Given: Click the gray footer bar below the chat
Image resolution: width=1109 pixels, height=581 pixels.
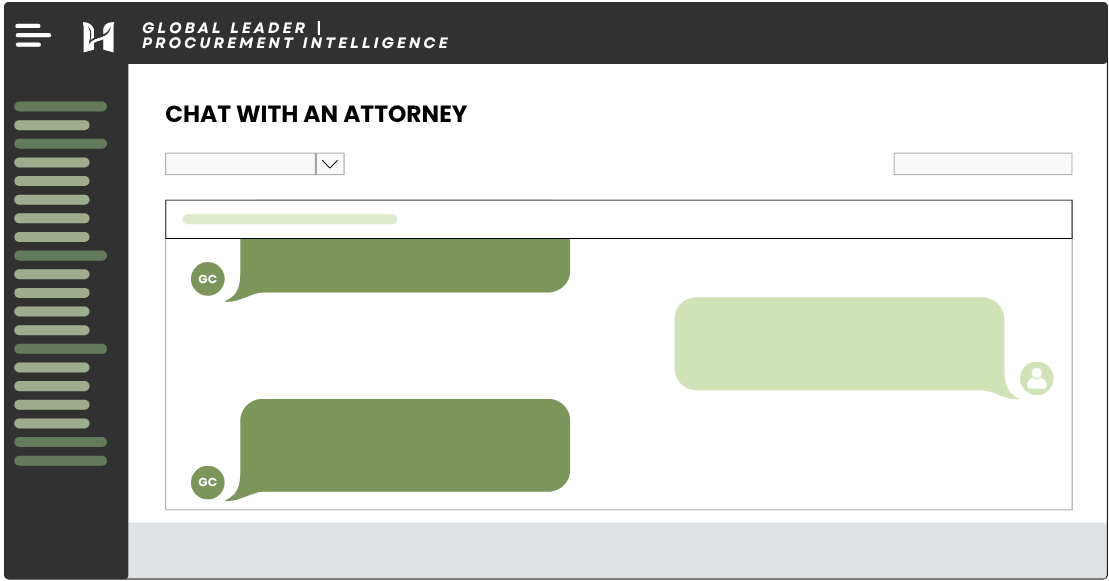Looking at the screenshot, I should pyautogui.click(x=618, y=549).
